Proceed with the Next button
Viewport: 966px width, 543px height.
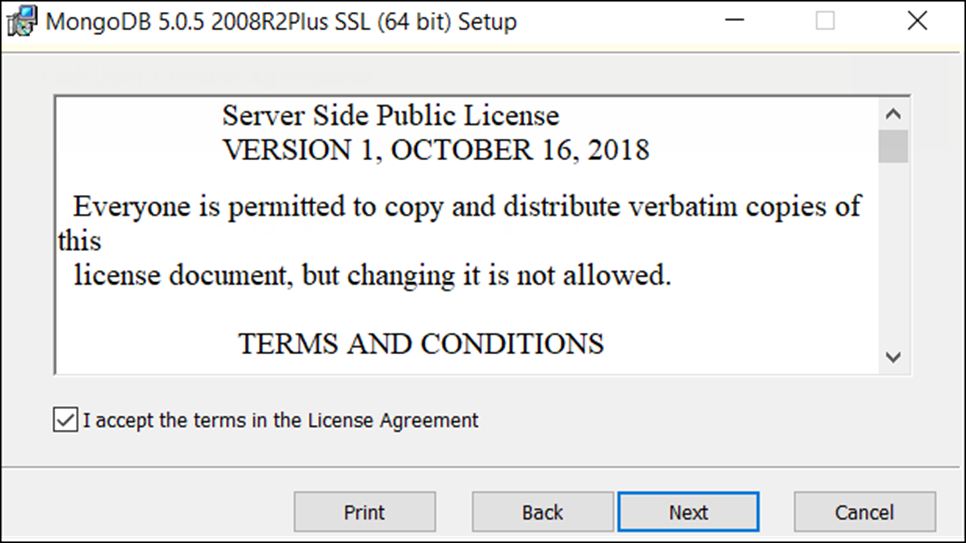click(688, 512)
